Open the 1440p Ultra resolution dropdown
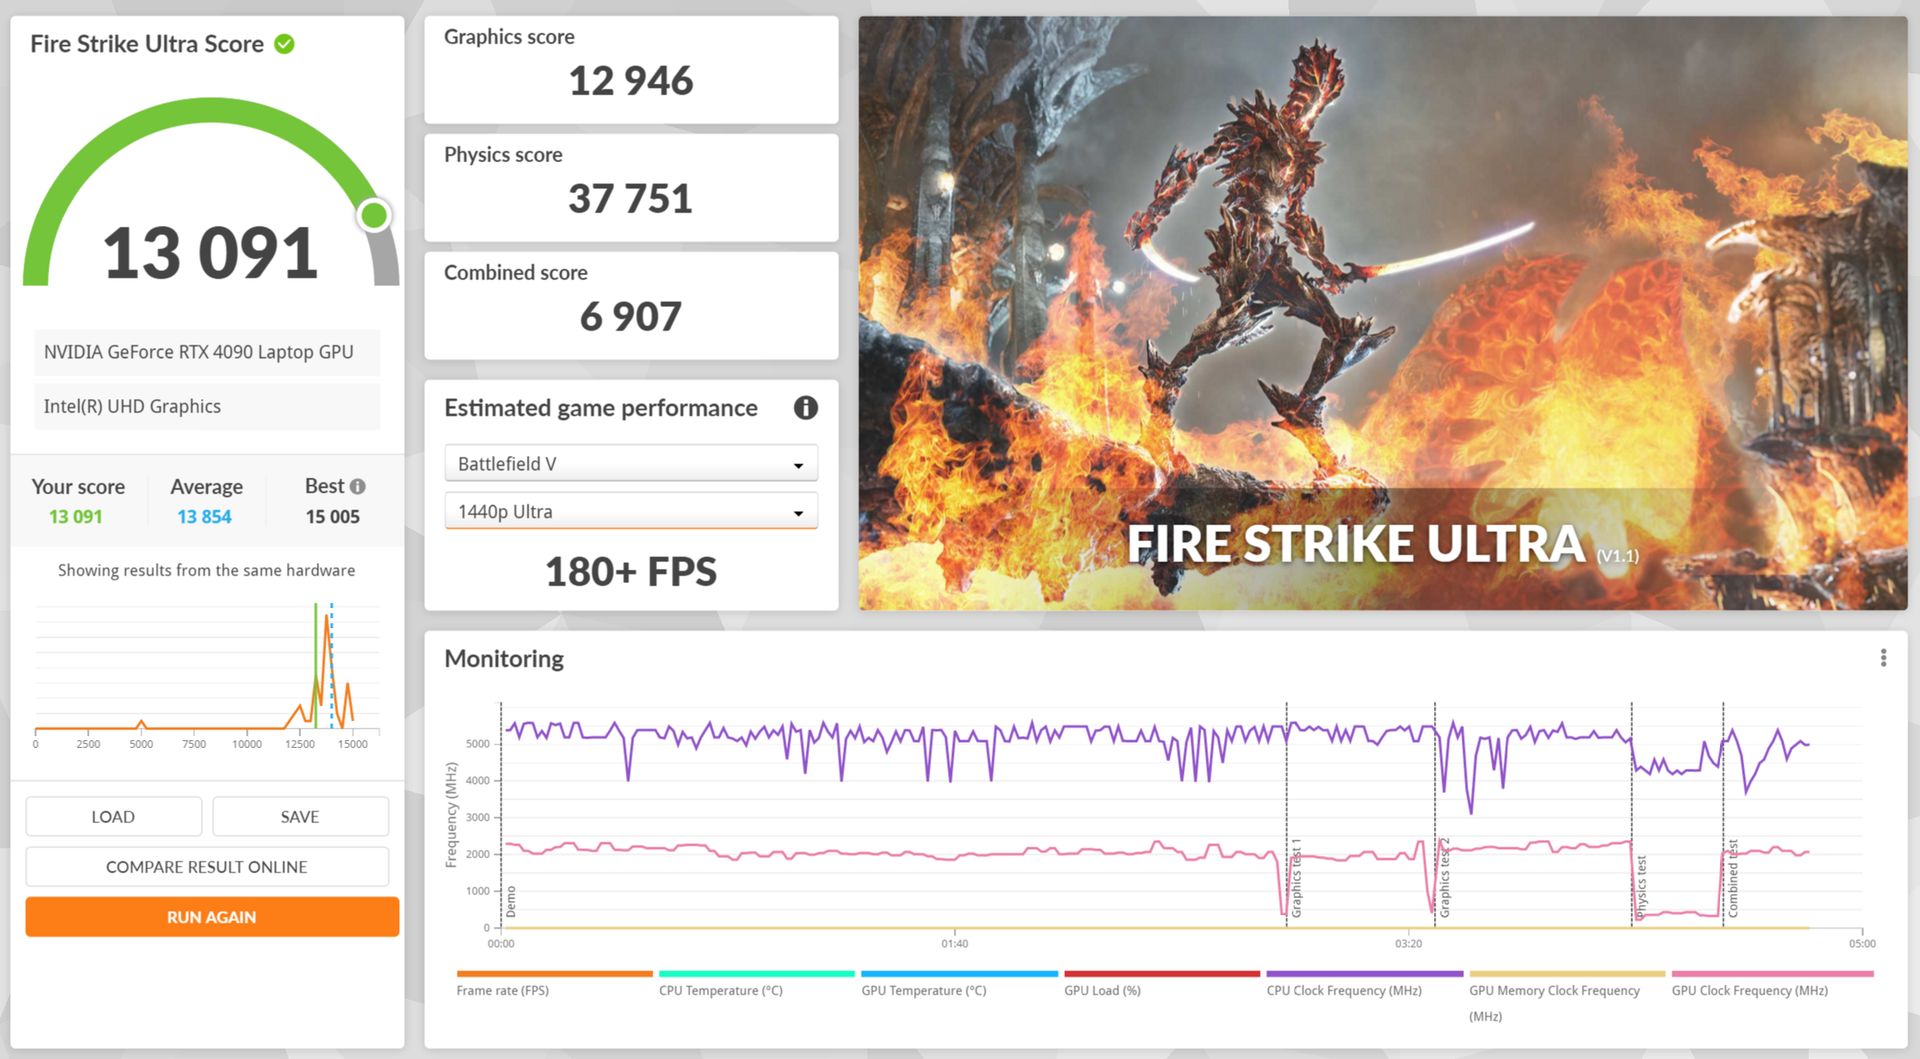1920x1059 pixels. 631,511
